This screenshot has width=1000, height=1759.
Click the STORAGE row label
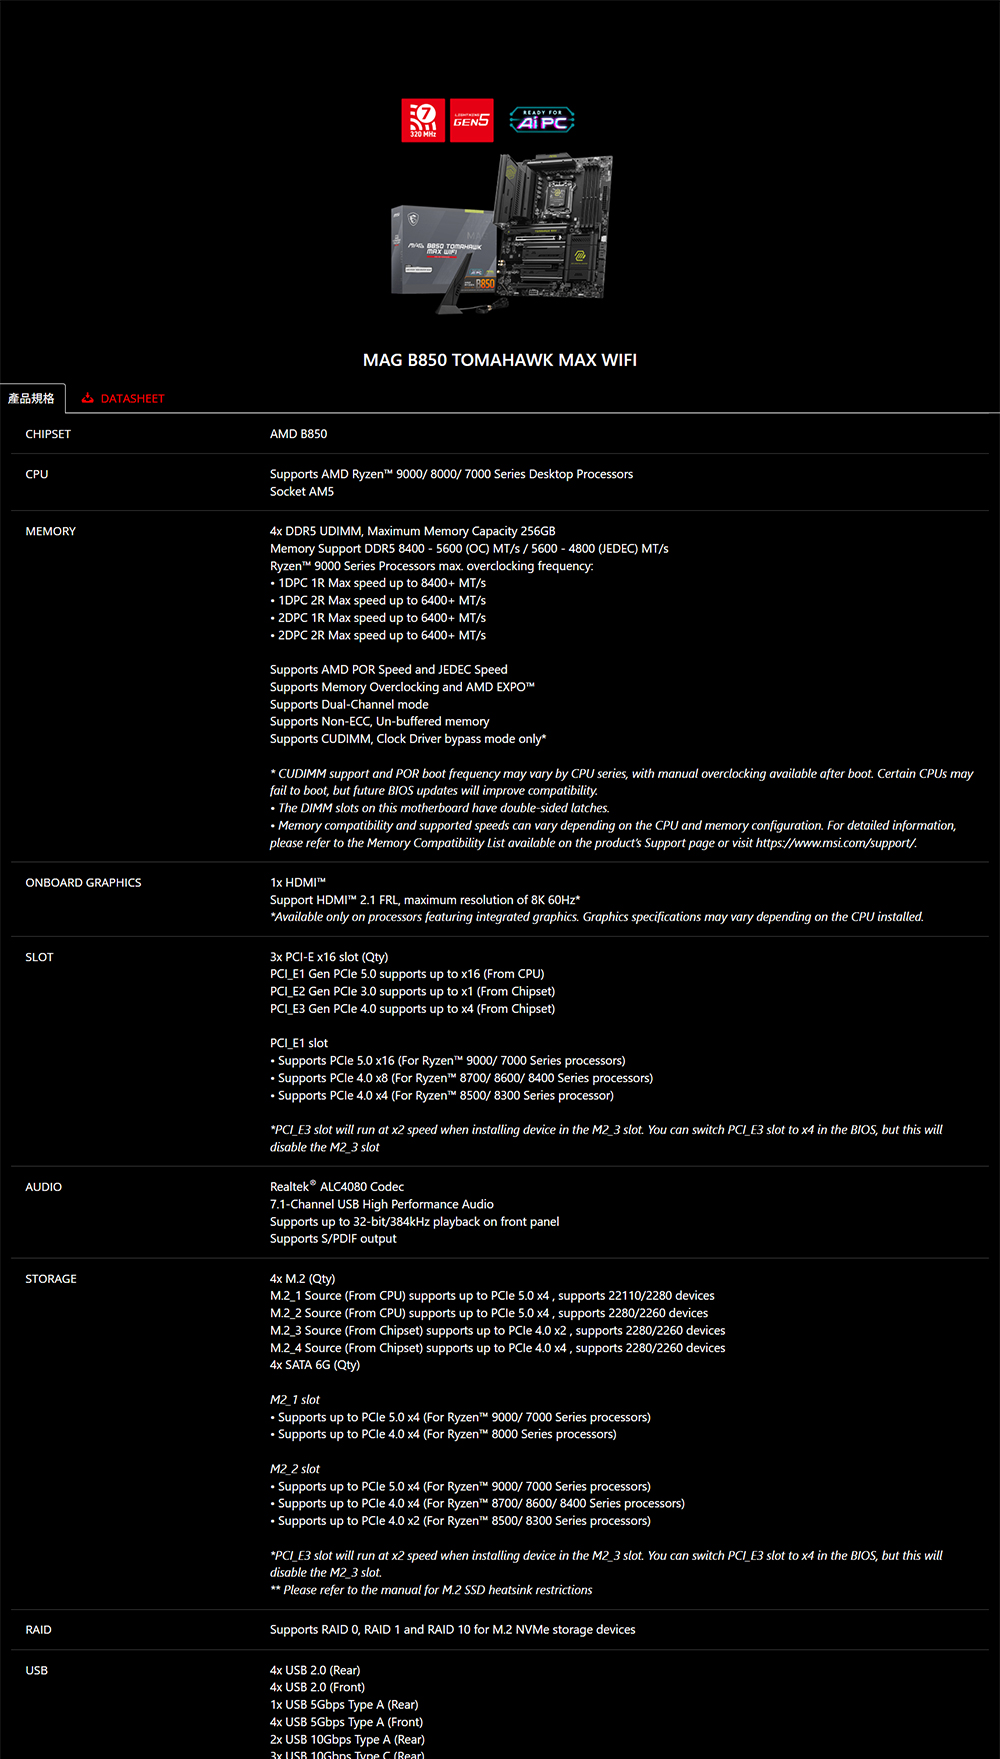[x=51, y=1279]
